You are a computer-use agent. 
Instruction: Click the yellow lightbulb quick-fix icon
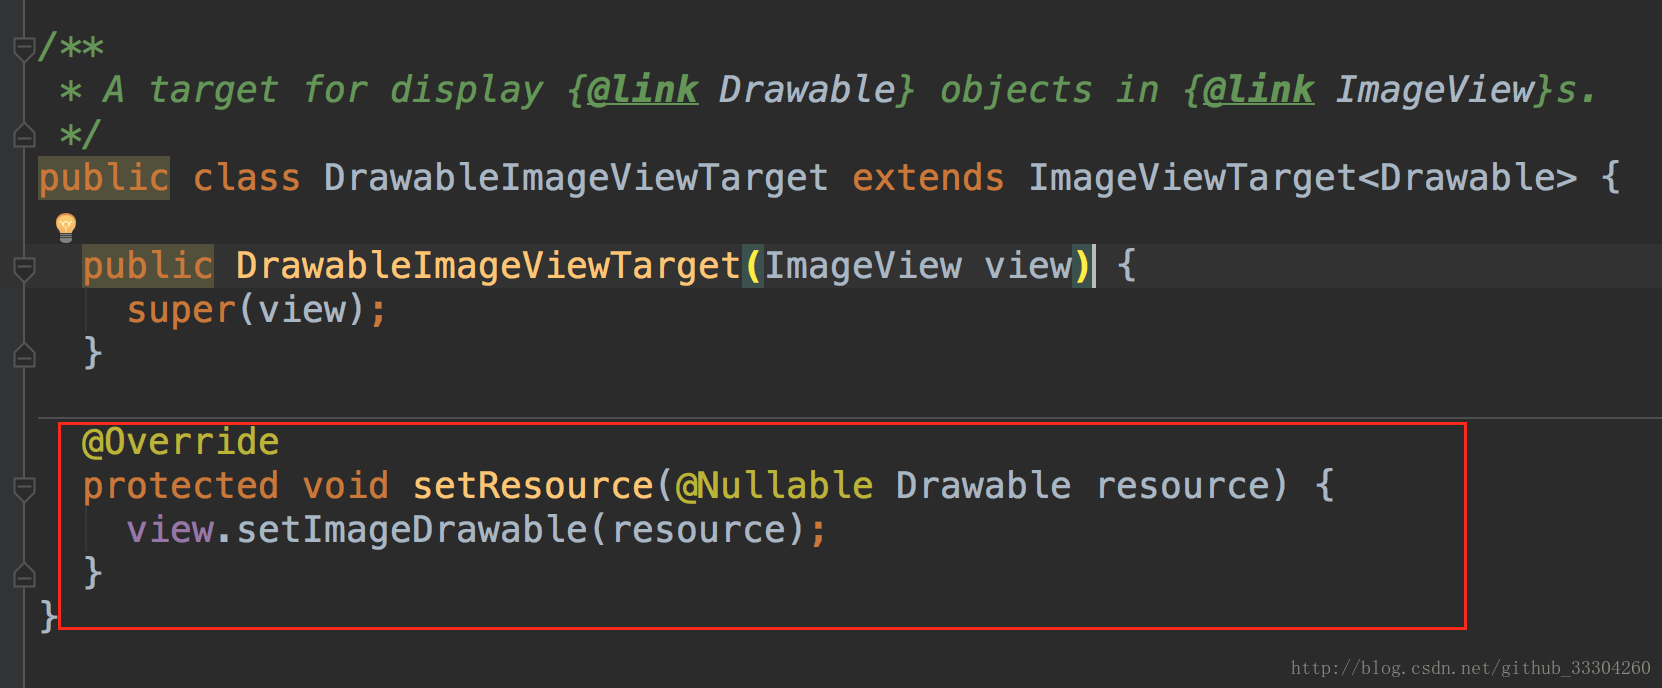[66, 227]
